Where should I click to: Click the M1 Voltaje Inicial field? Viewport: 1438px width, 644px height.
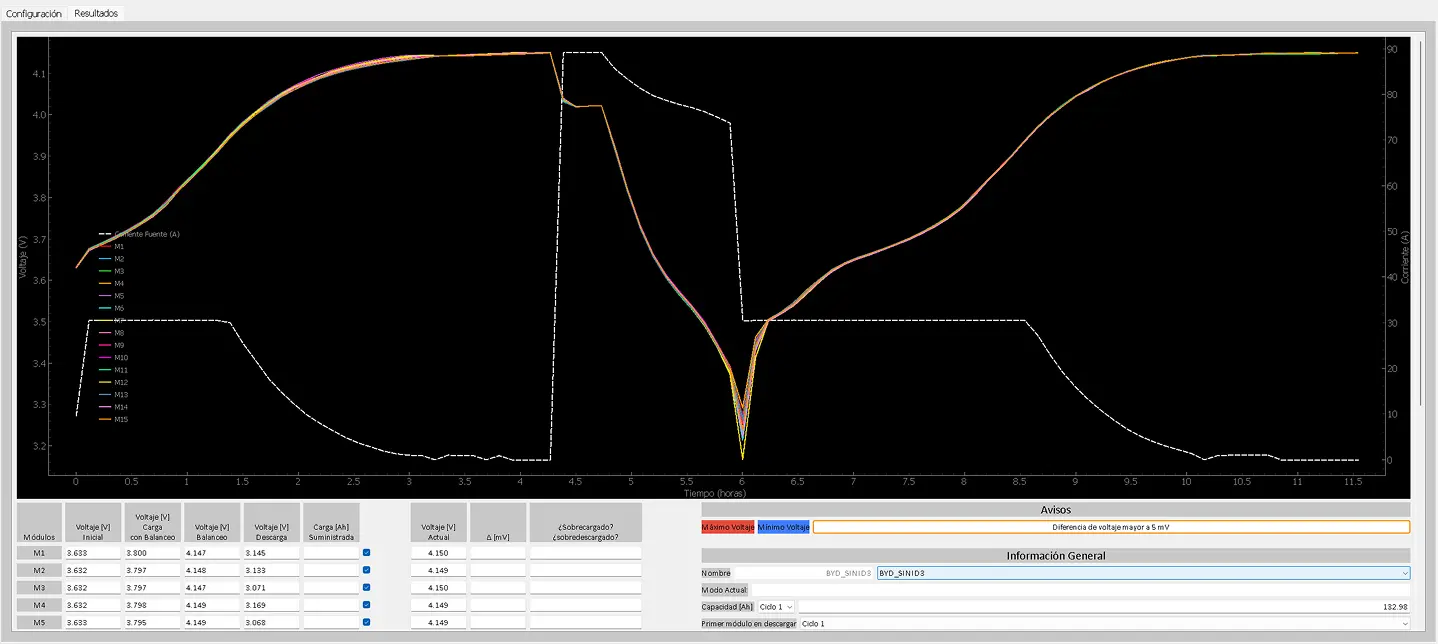point(92,552)
